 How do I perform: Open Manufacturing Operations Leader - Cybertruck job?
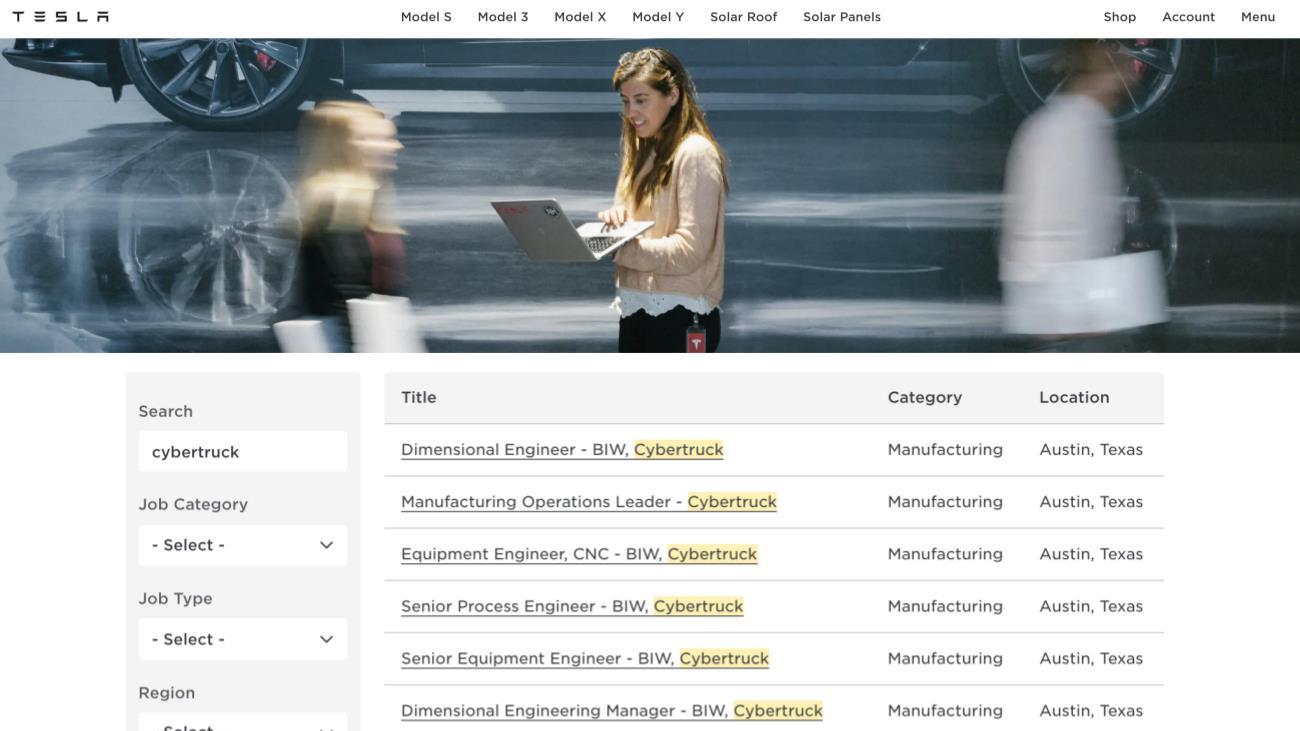[589, 502]
